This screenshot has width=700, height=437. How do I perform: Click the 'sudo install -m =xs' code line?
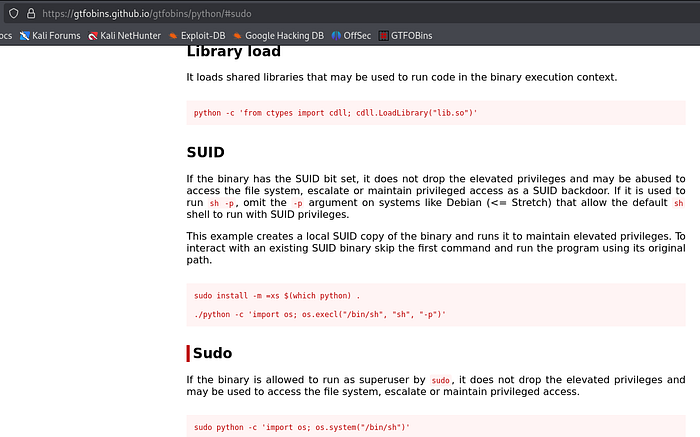coord(277,295)
